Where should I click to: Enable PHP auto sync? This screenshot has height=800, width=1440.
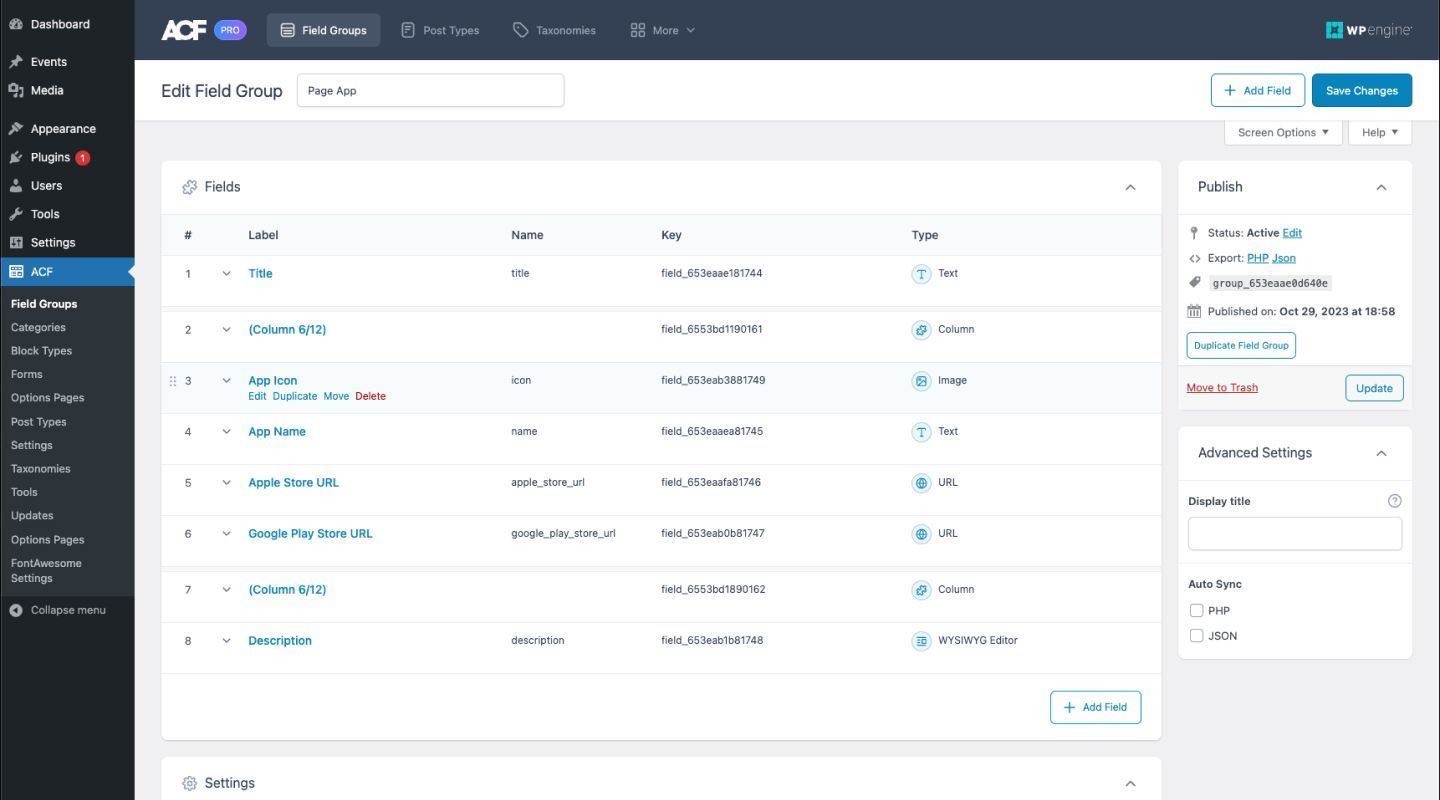click(x=1196, y=610)
